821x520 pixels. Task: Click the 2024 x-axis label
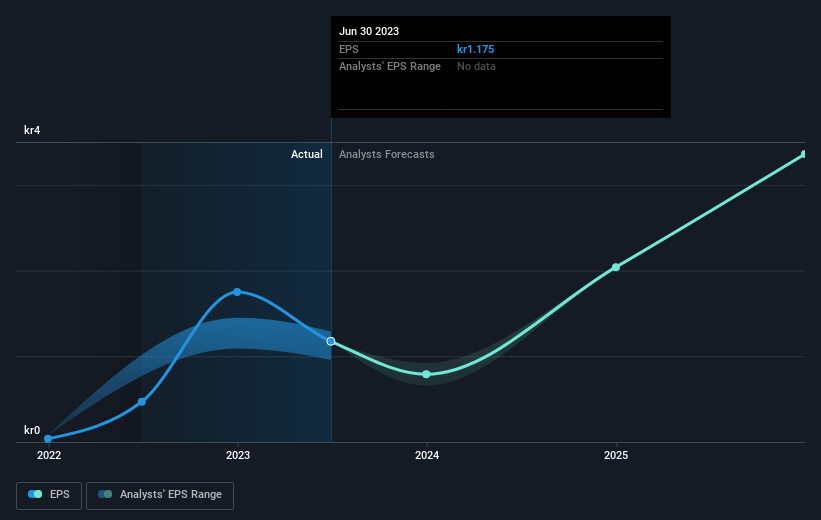pyautogui.click(x=427, y=455)
